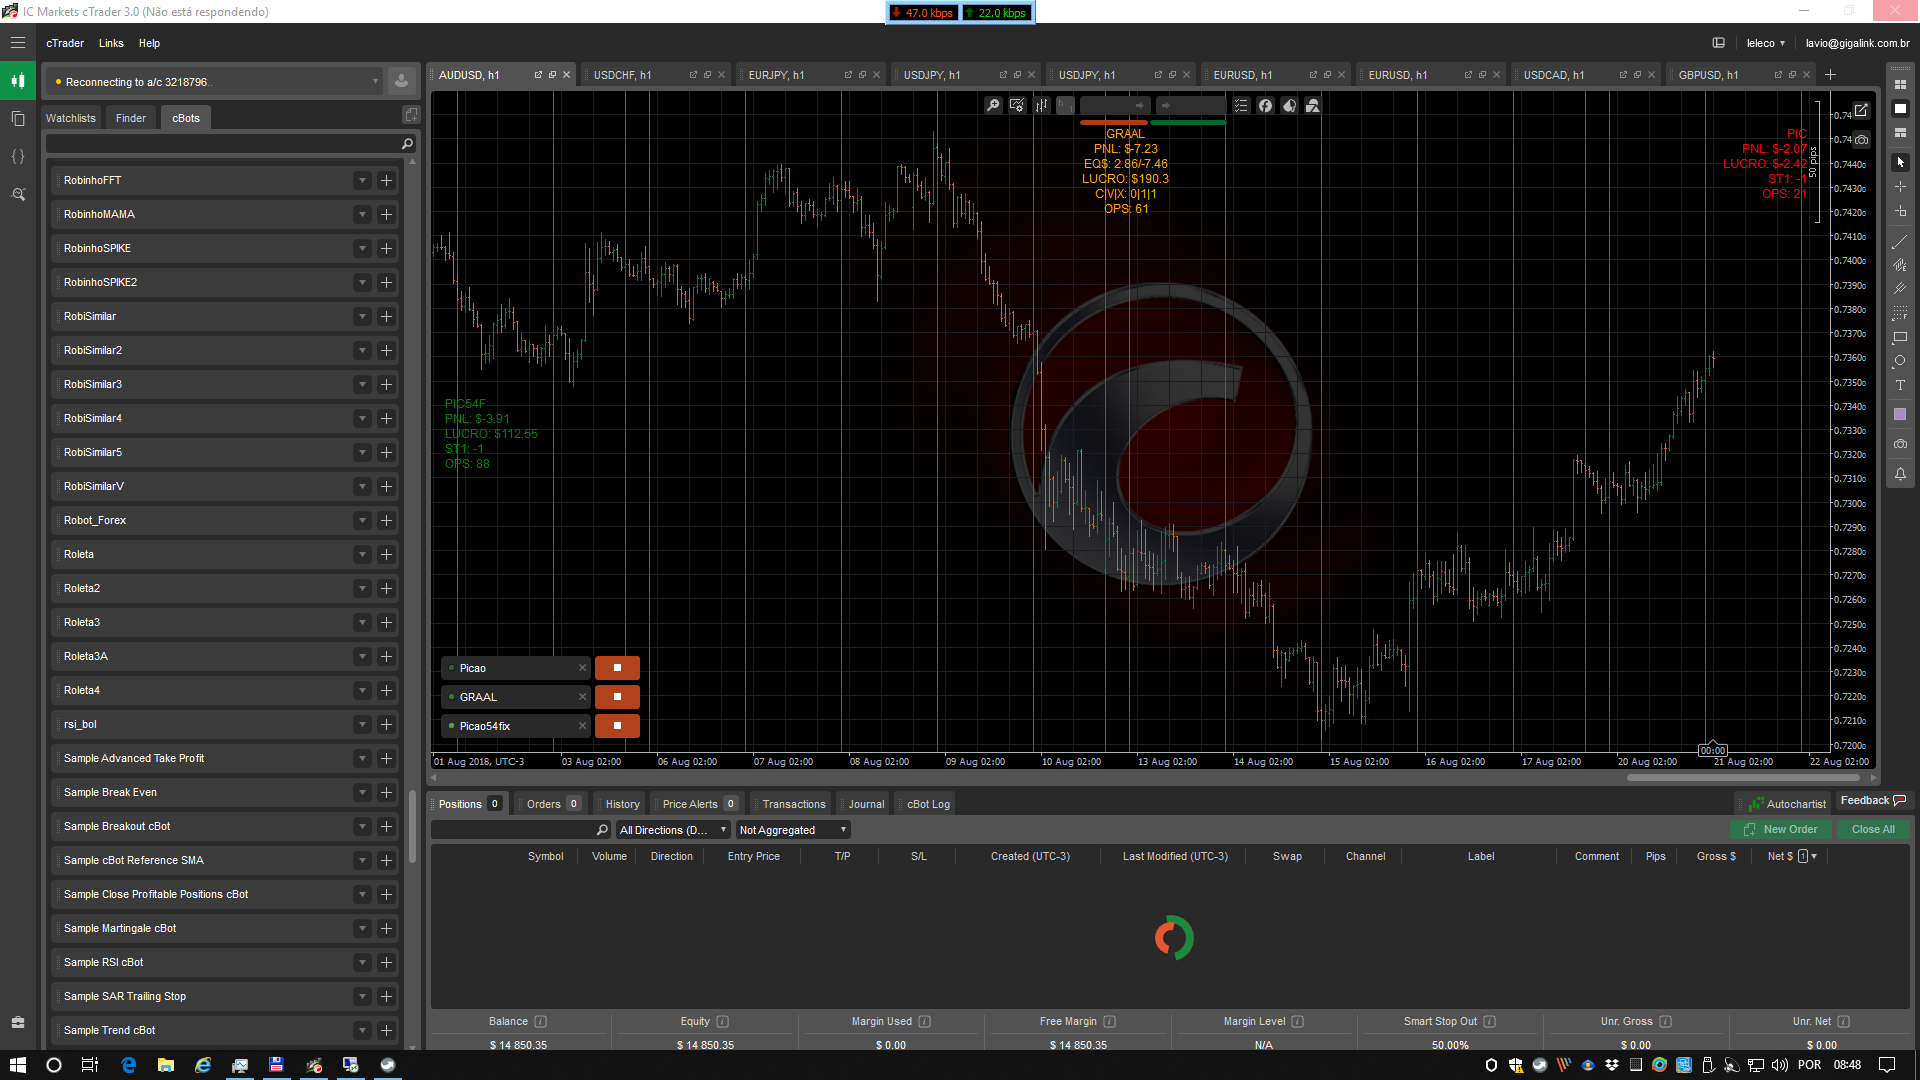This screenshot has height=1080, width=1920.
Task: Open the Not Aggregated dropdown
Action: (x=793, y=830)
